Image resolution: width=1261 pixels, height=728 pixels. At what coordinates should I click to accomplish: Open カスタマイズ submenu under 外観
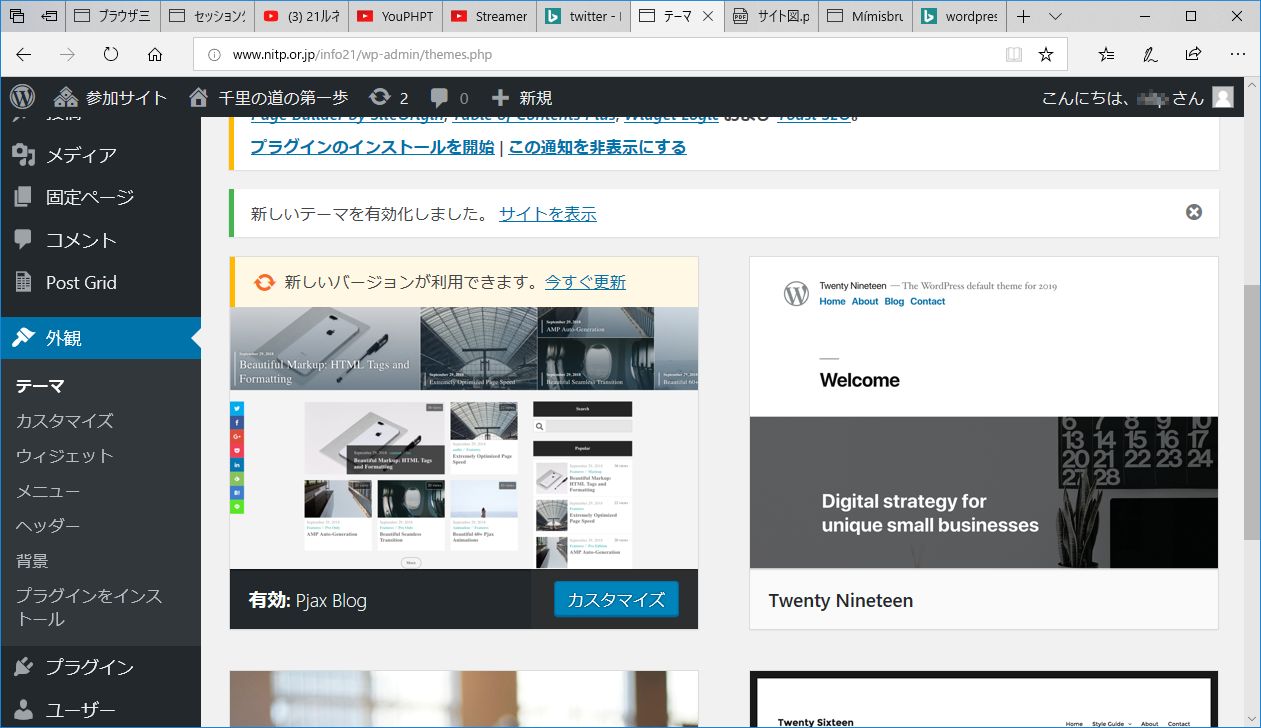(65, 421)
